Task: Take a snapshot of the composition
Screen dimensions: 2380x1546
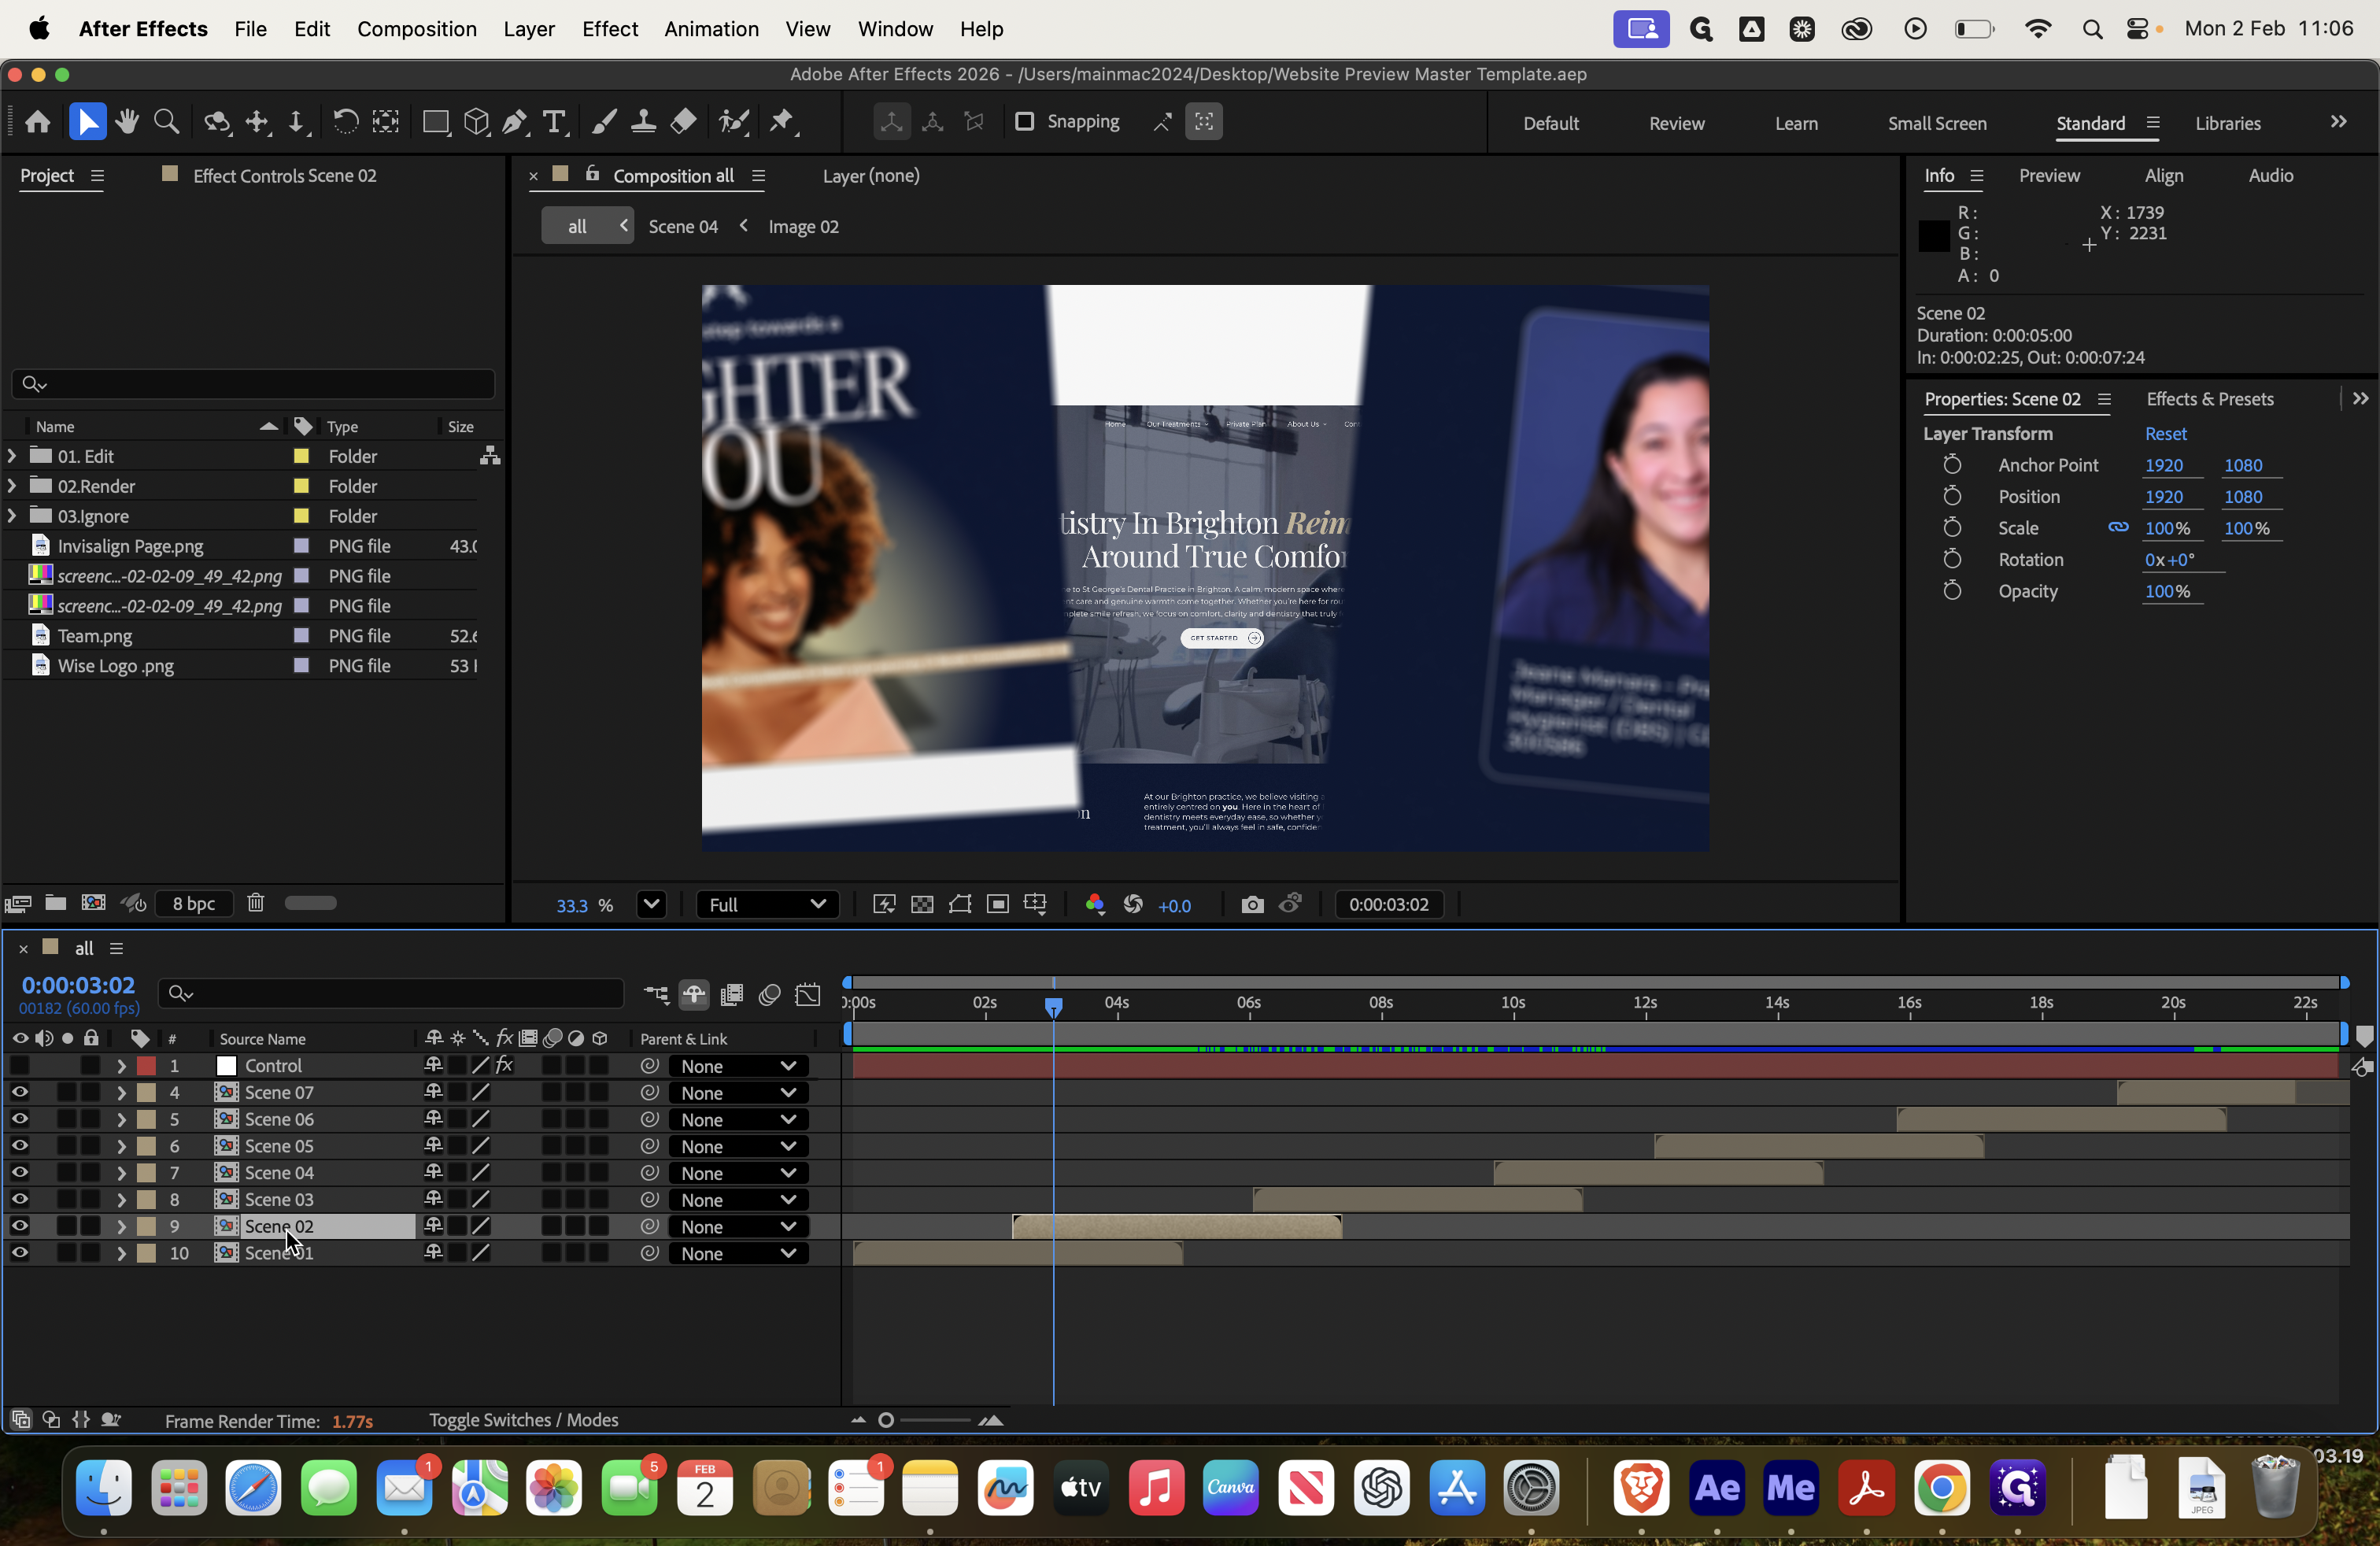Action: click(x=1251, y=904)
